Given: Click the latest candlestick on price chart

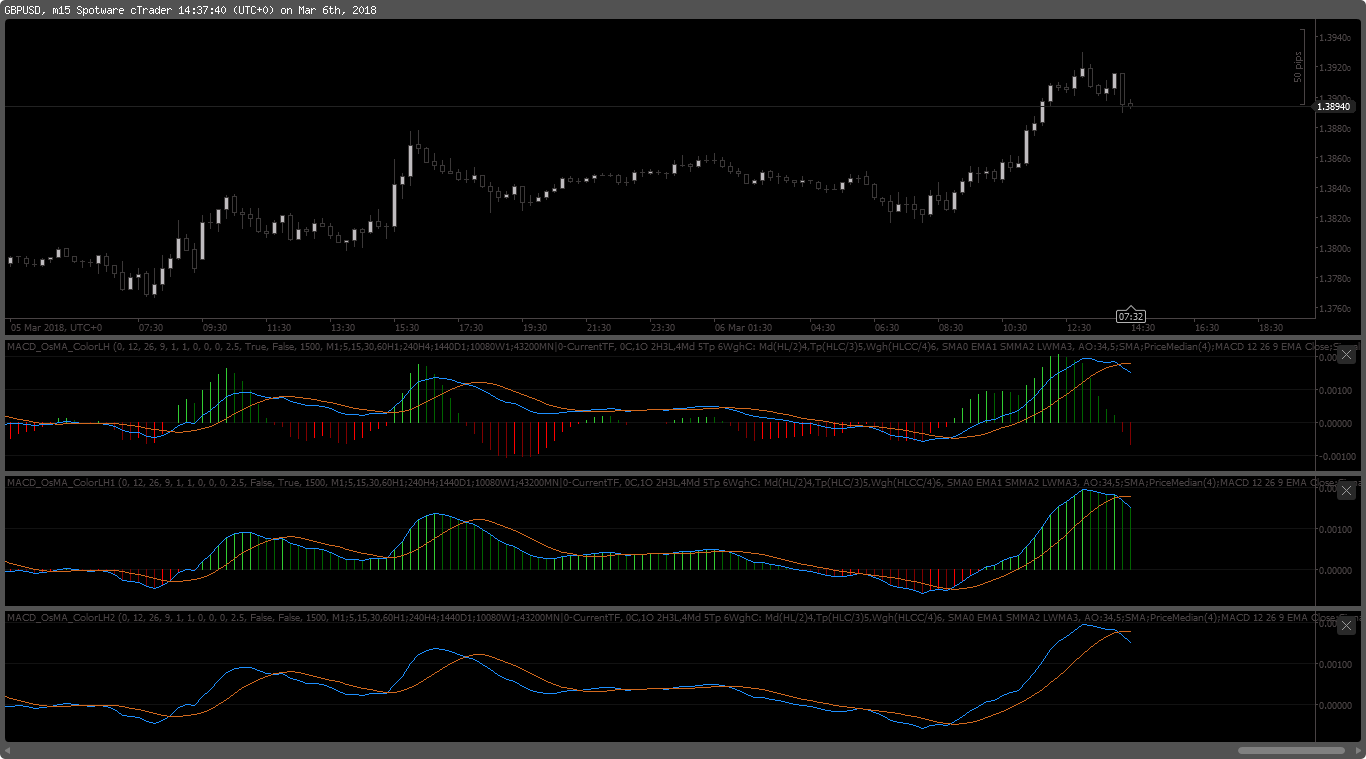Looking at the screenshot, I should pos(1130,103).
